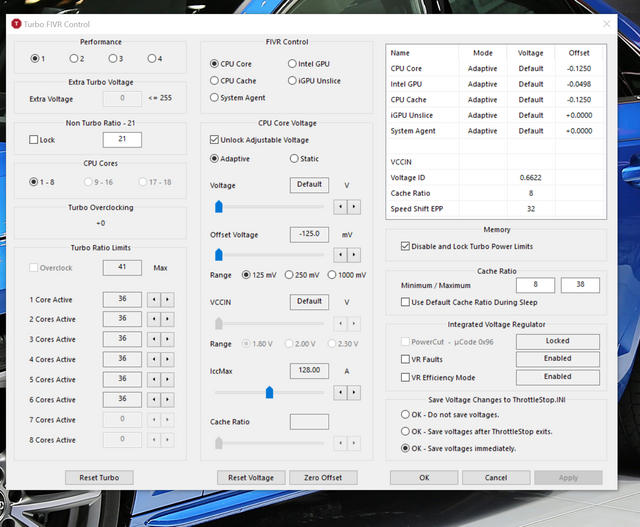
Task: Enable the Non Turbo Ratio Lock checkbox
Action: pos(35,140)
